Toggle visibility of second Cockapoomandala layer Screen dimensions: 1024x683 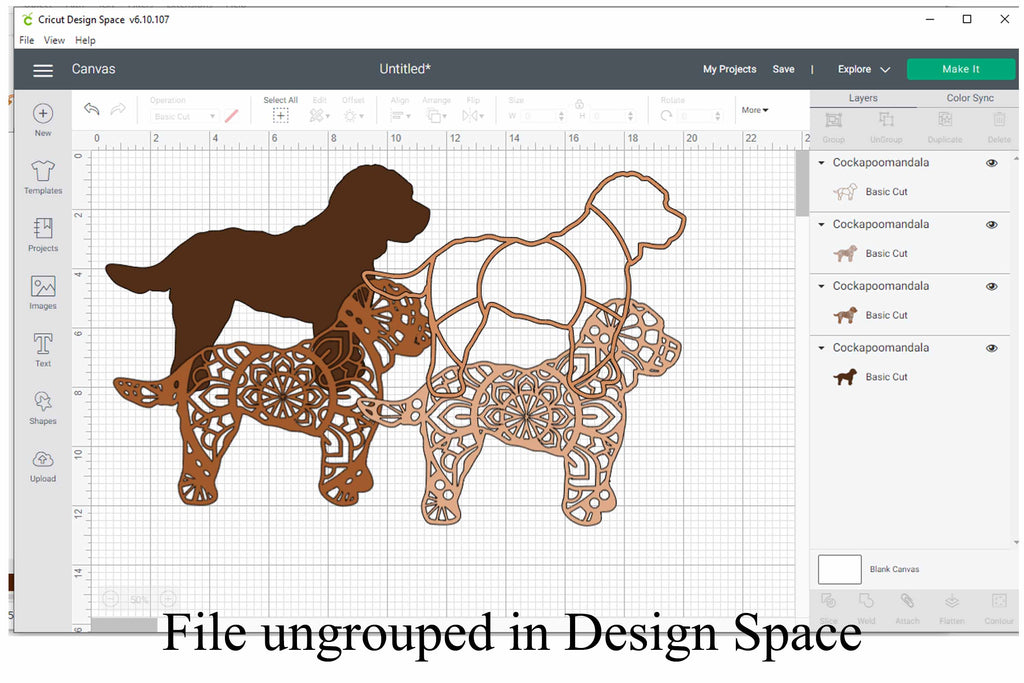[991, 225]
